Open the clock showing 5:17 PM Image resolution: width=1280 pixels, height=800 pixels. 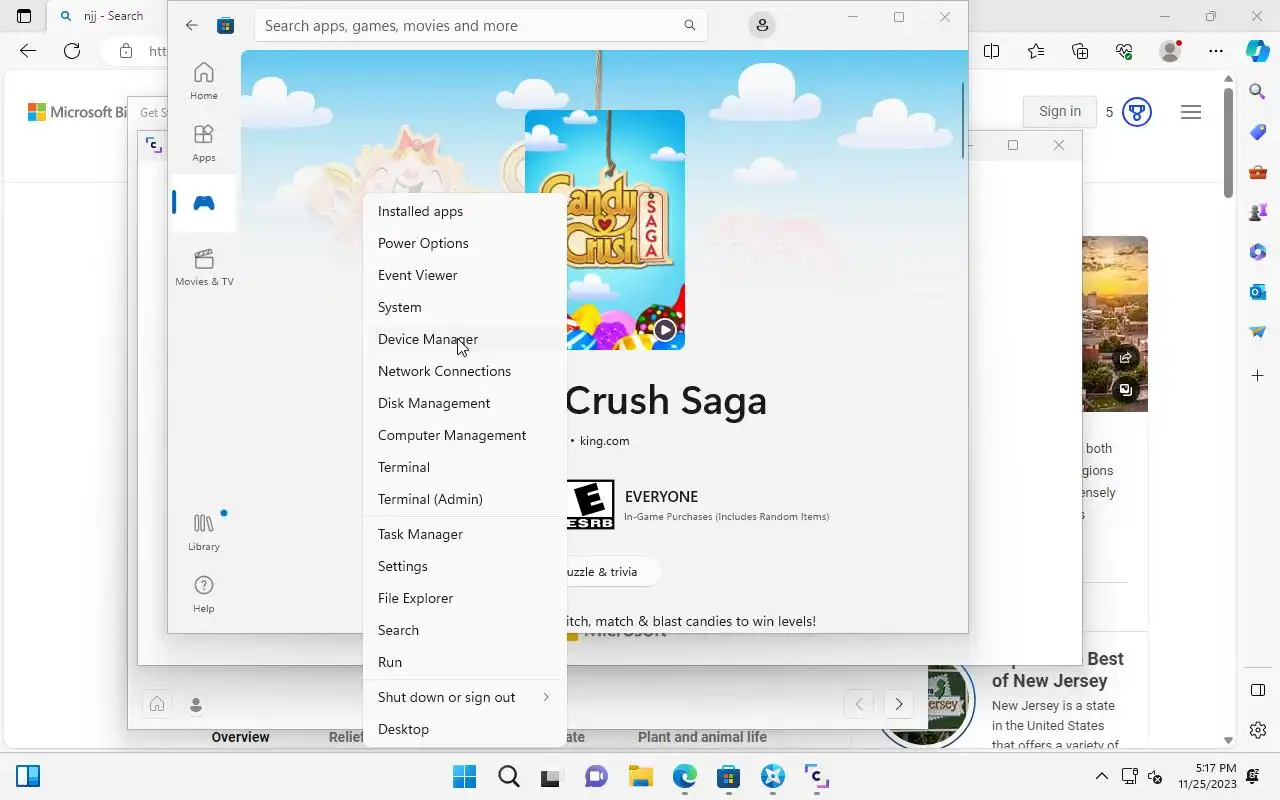[x=1207, y=777]
